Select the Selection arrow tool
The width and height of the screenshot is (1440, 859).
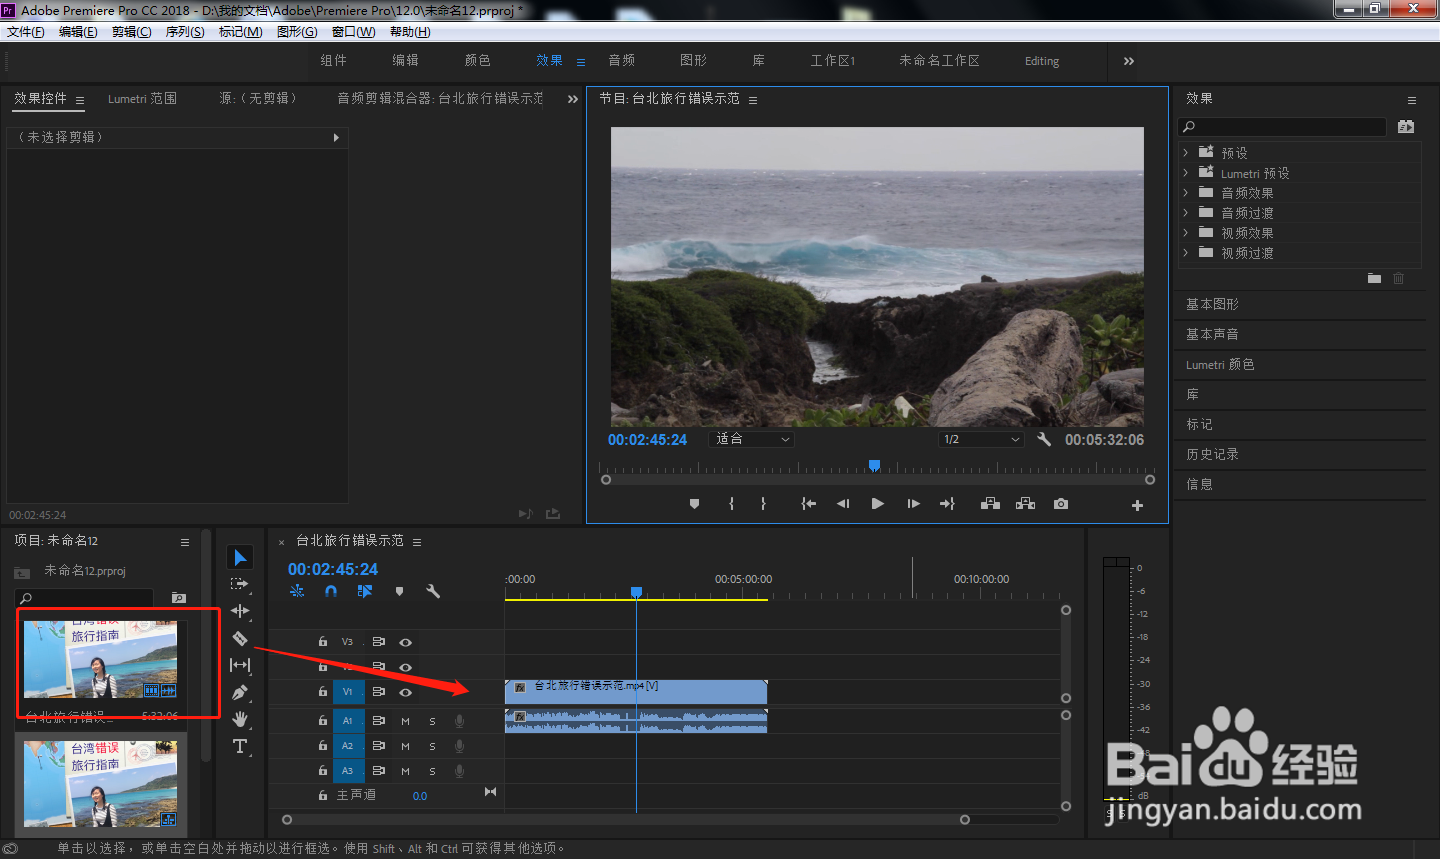tap(240, 557)
